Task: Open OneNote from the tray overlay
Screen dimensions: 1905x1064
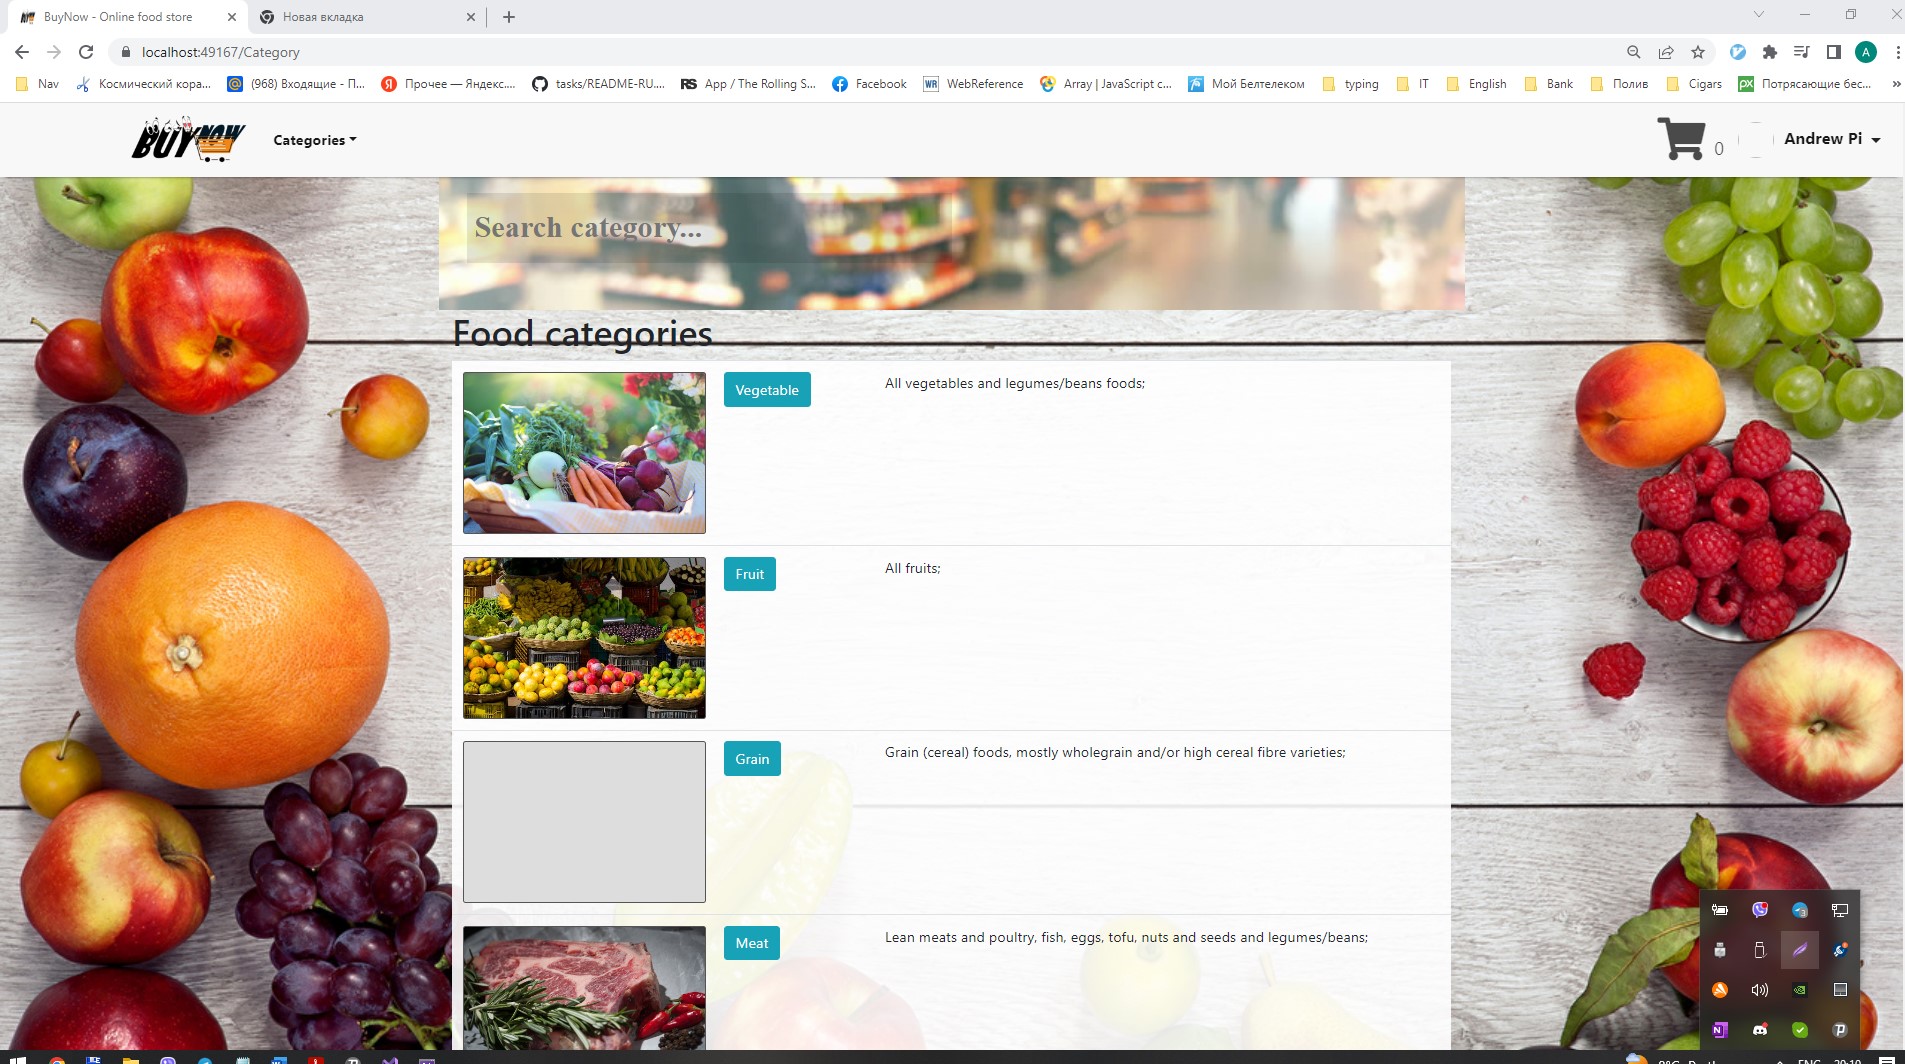Action: [1720, 1029]
